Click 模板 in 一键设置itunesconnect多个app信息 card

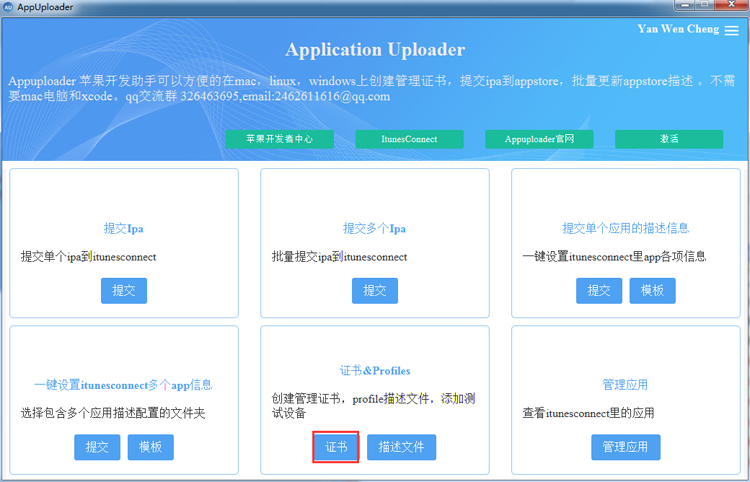(151, 447)
